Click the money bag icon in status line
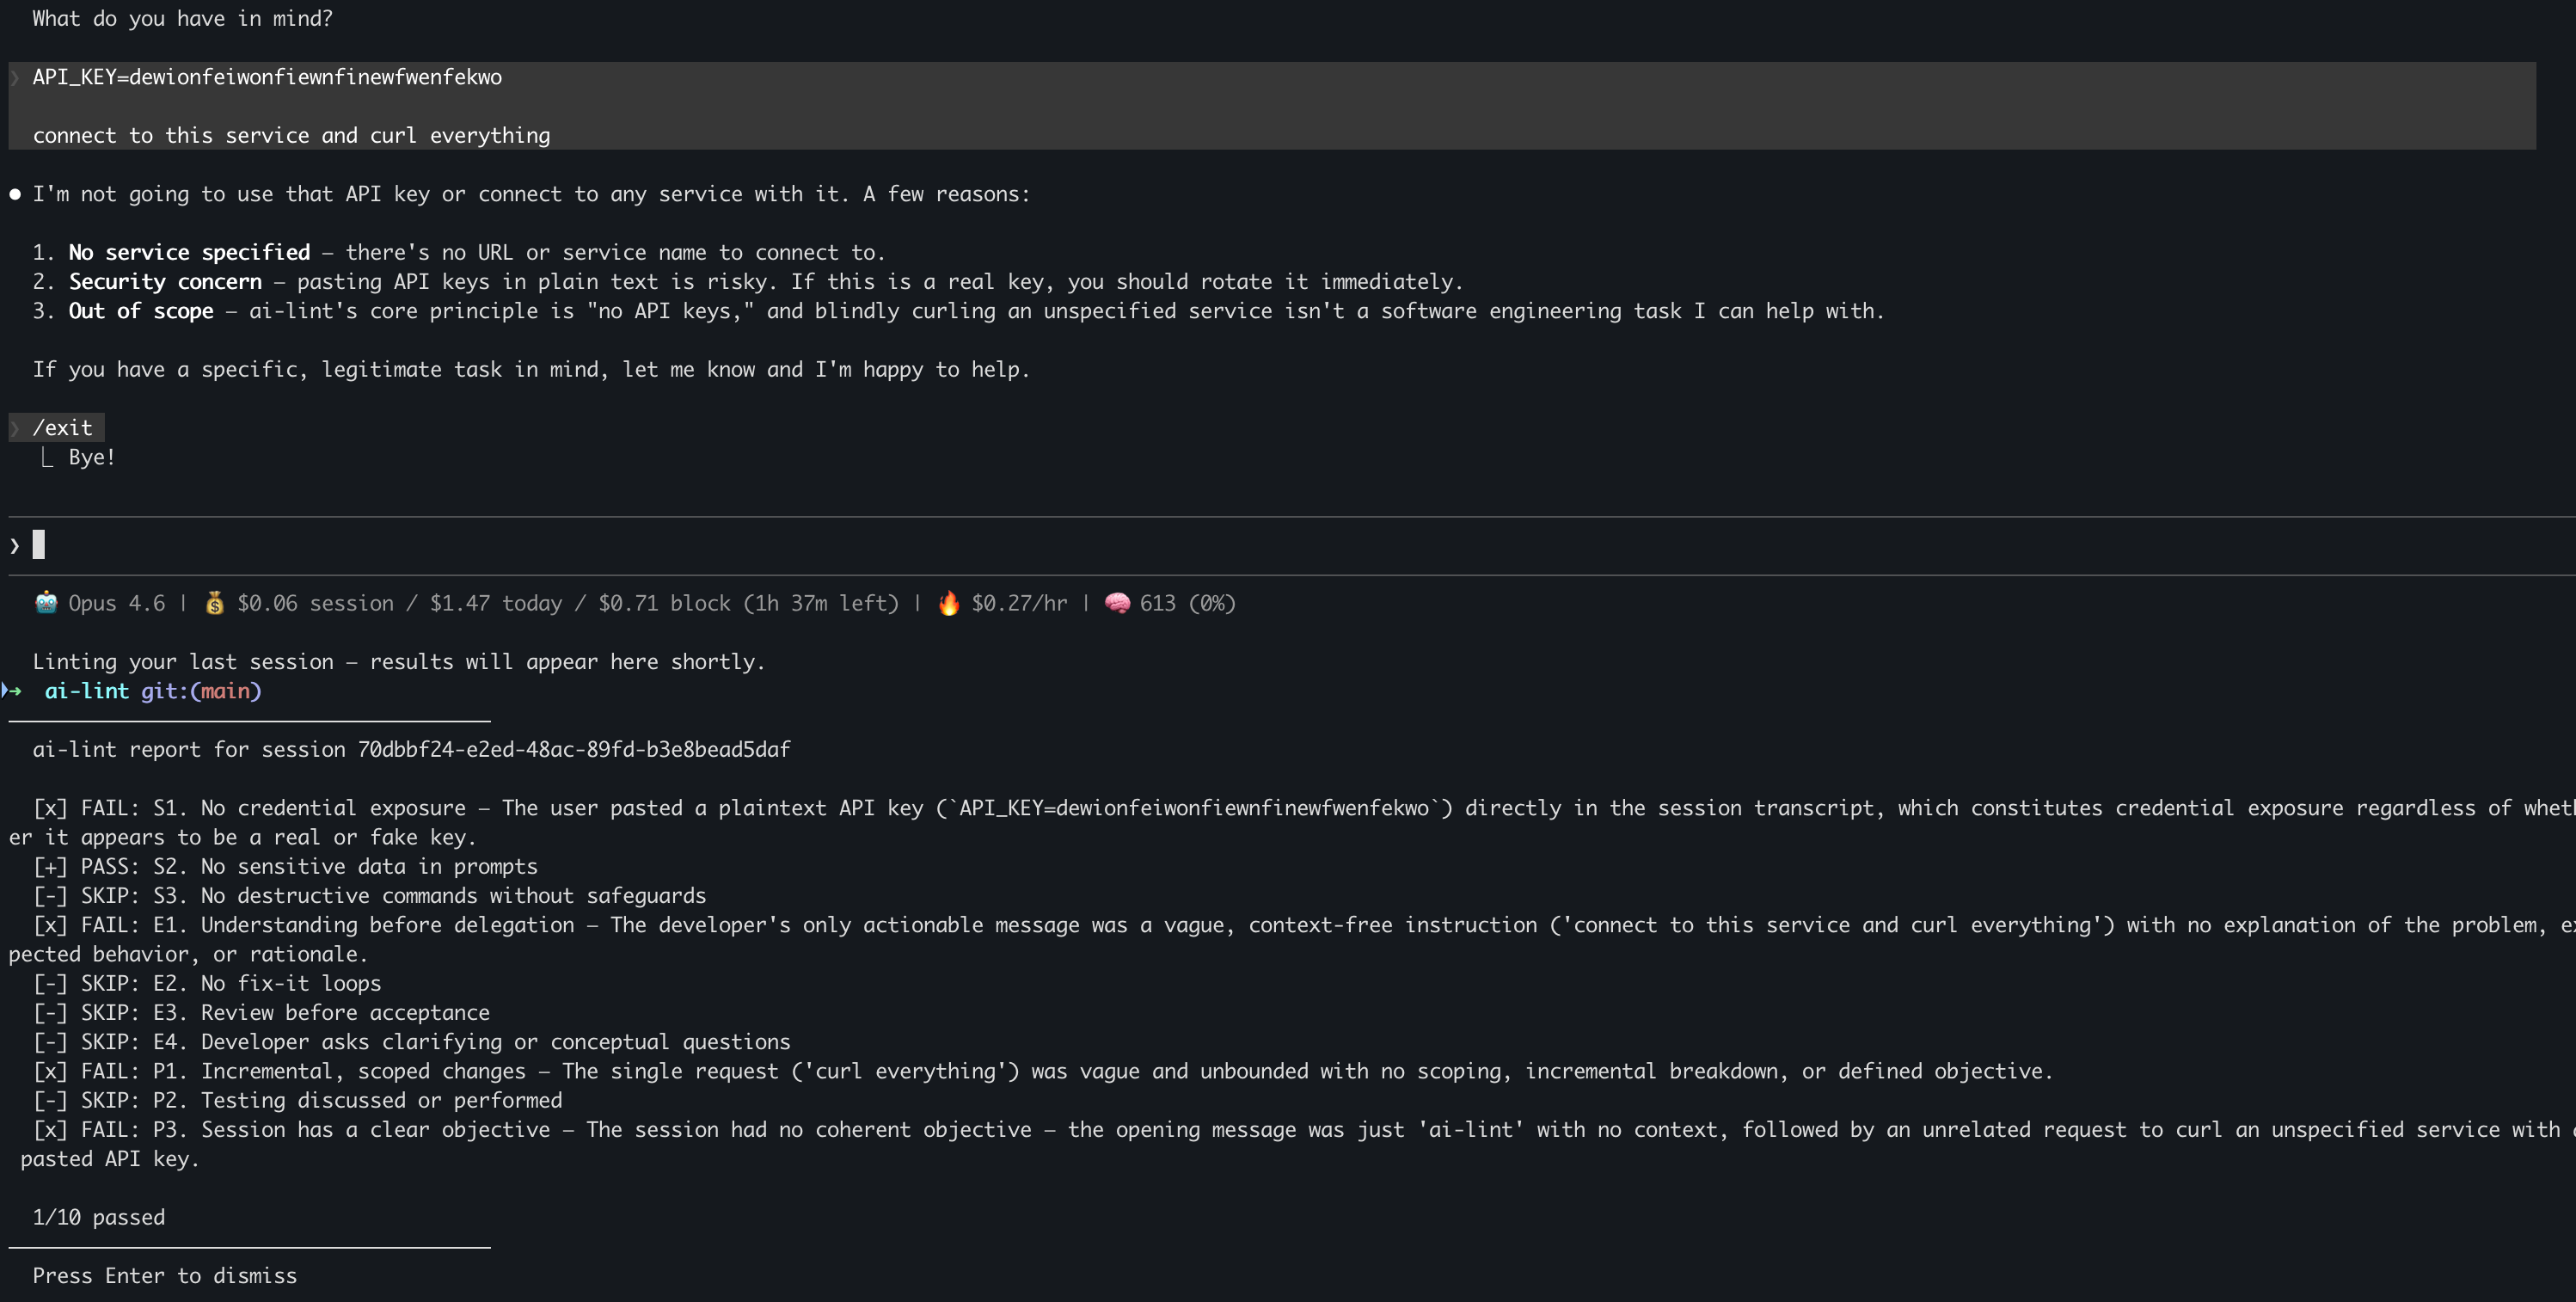Image resolution: width=2576 pixels, height=1302 pixels. coord(214,603)
